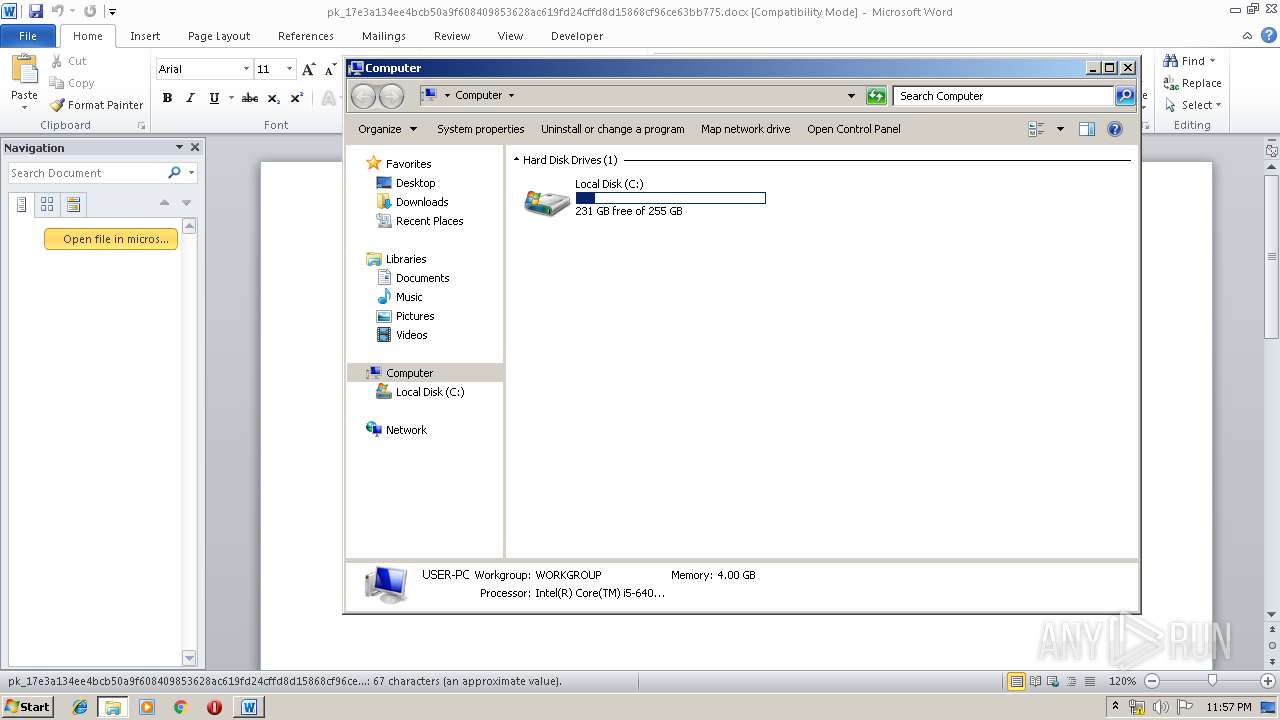This screenshot has width=1280, height=720.
Task: Switch to the Page Layout tab
Action: point(219,36)
